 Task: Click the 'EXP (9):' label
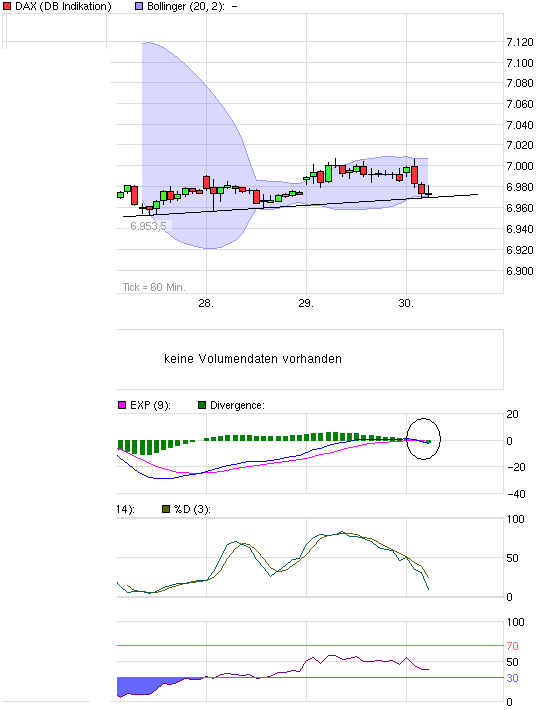point(150,405)
